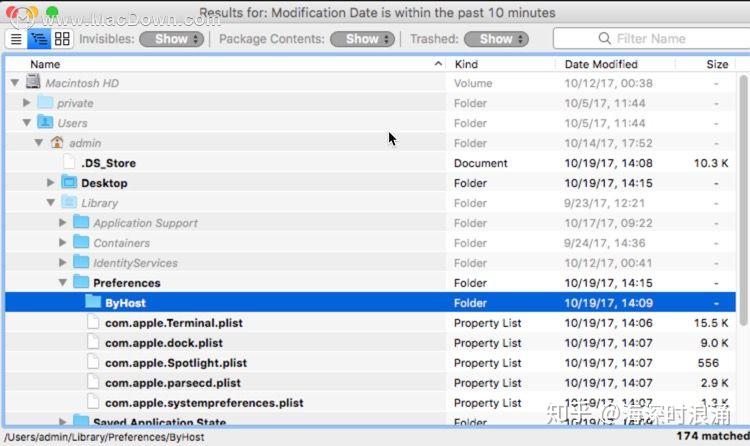Collapse the Macintosh HD volume
This screenshot has height=446, width=750.
tap(15, 83)
